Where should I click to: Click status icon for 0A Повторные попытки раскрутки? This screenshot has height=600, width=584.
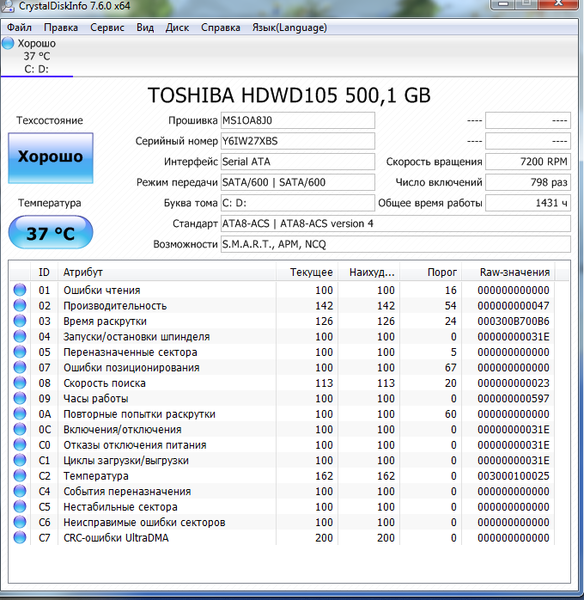(x=20, y=414)
